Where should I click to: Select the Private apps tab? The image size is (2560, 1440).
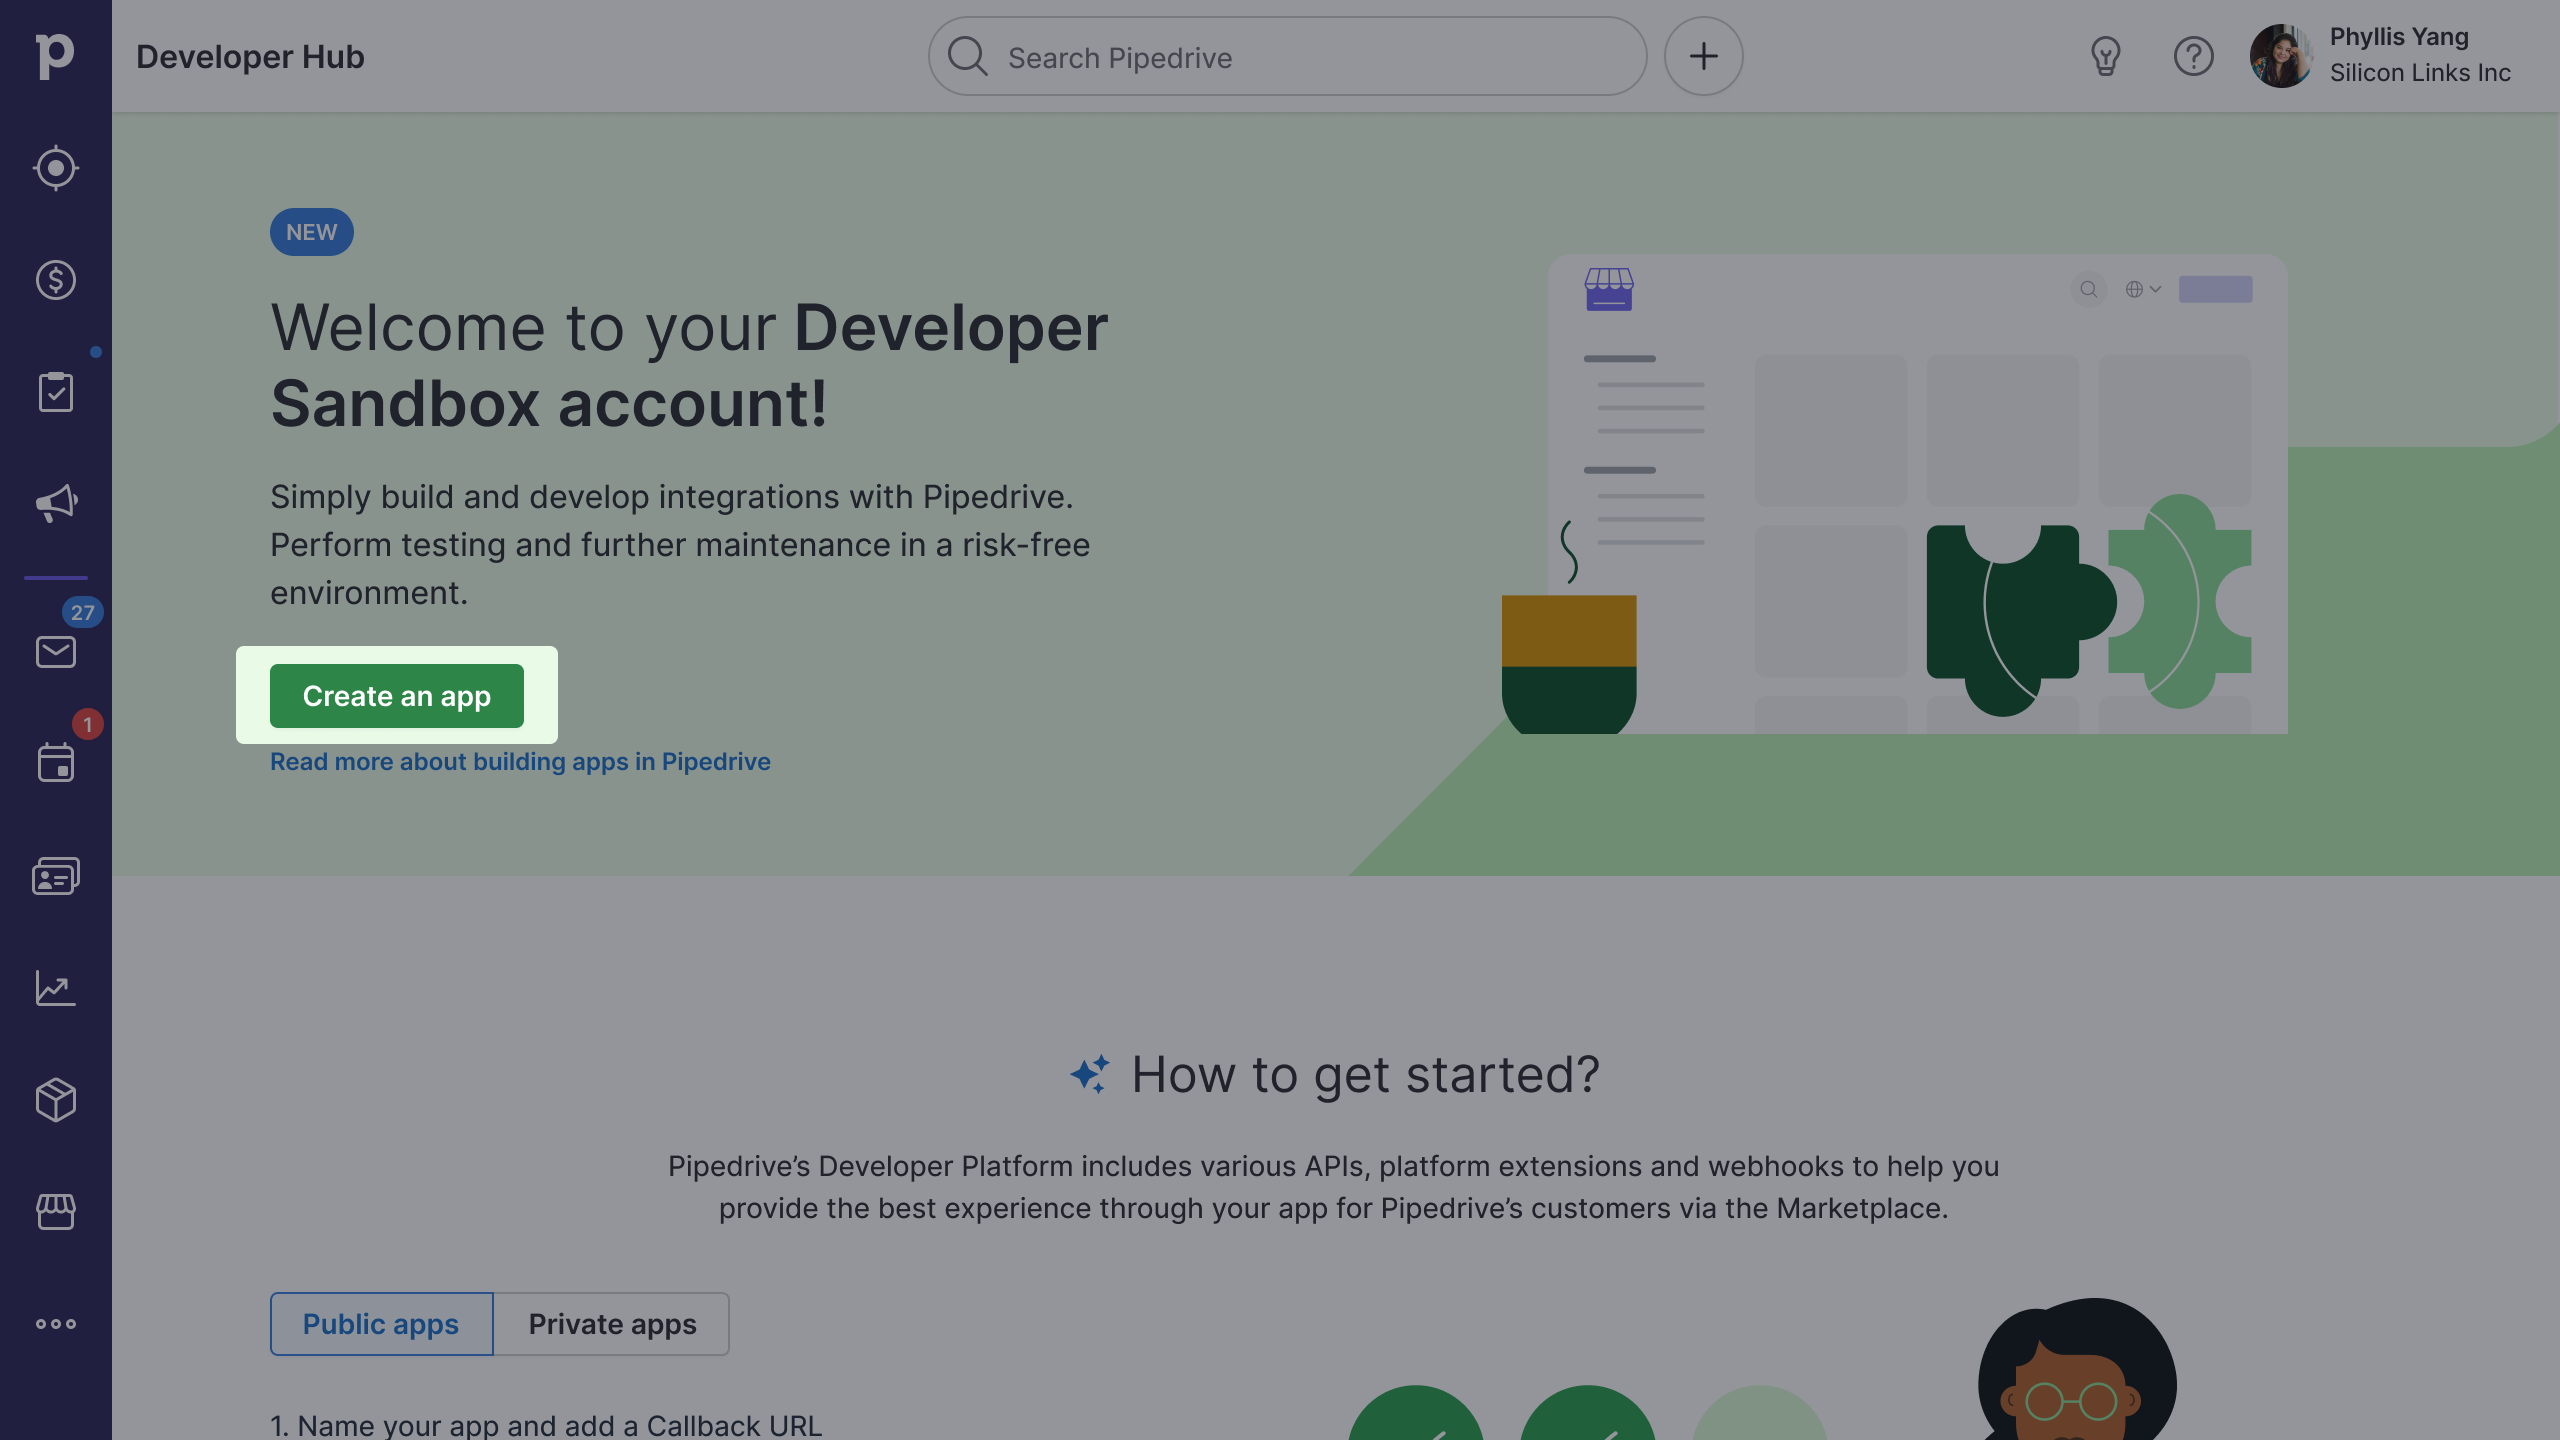click(612, 1324)
